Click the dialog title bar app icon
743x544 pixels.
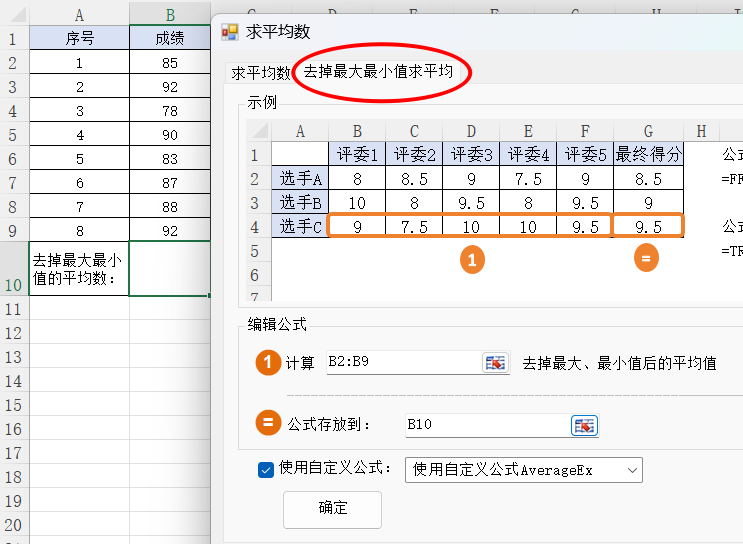[230, 32]
